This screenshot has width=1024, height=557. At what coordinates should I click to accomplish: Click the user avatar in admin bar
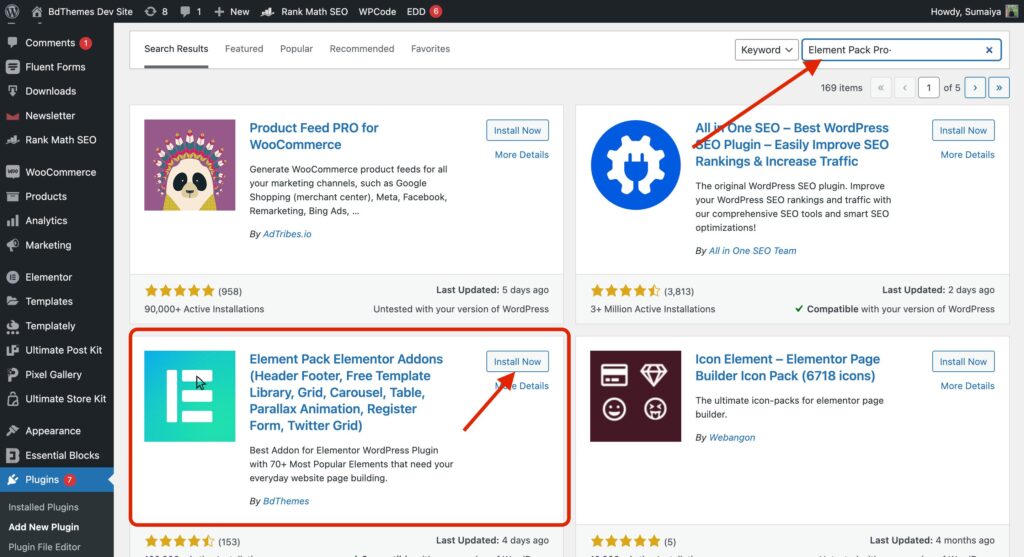[x=1011, y=11]
